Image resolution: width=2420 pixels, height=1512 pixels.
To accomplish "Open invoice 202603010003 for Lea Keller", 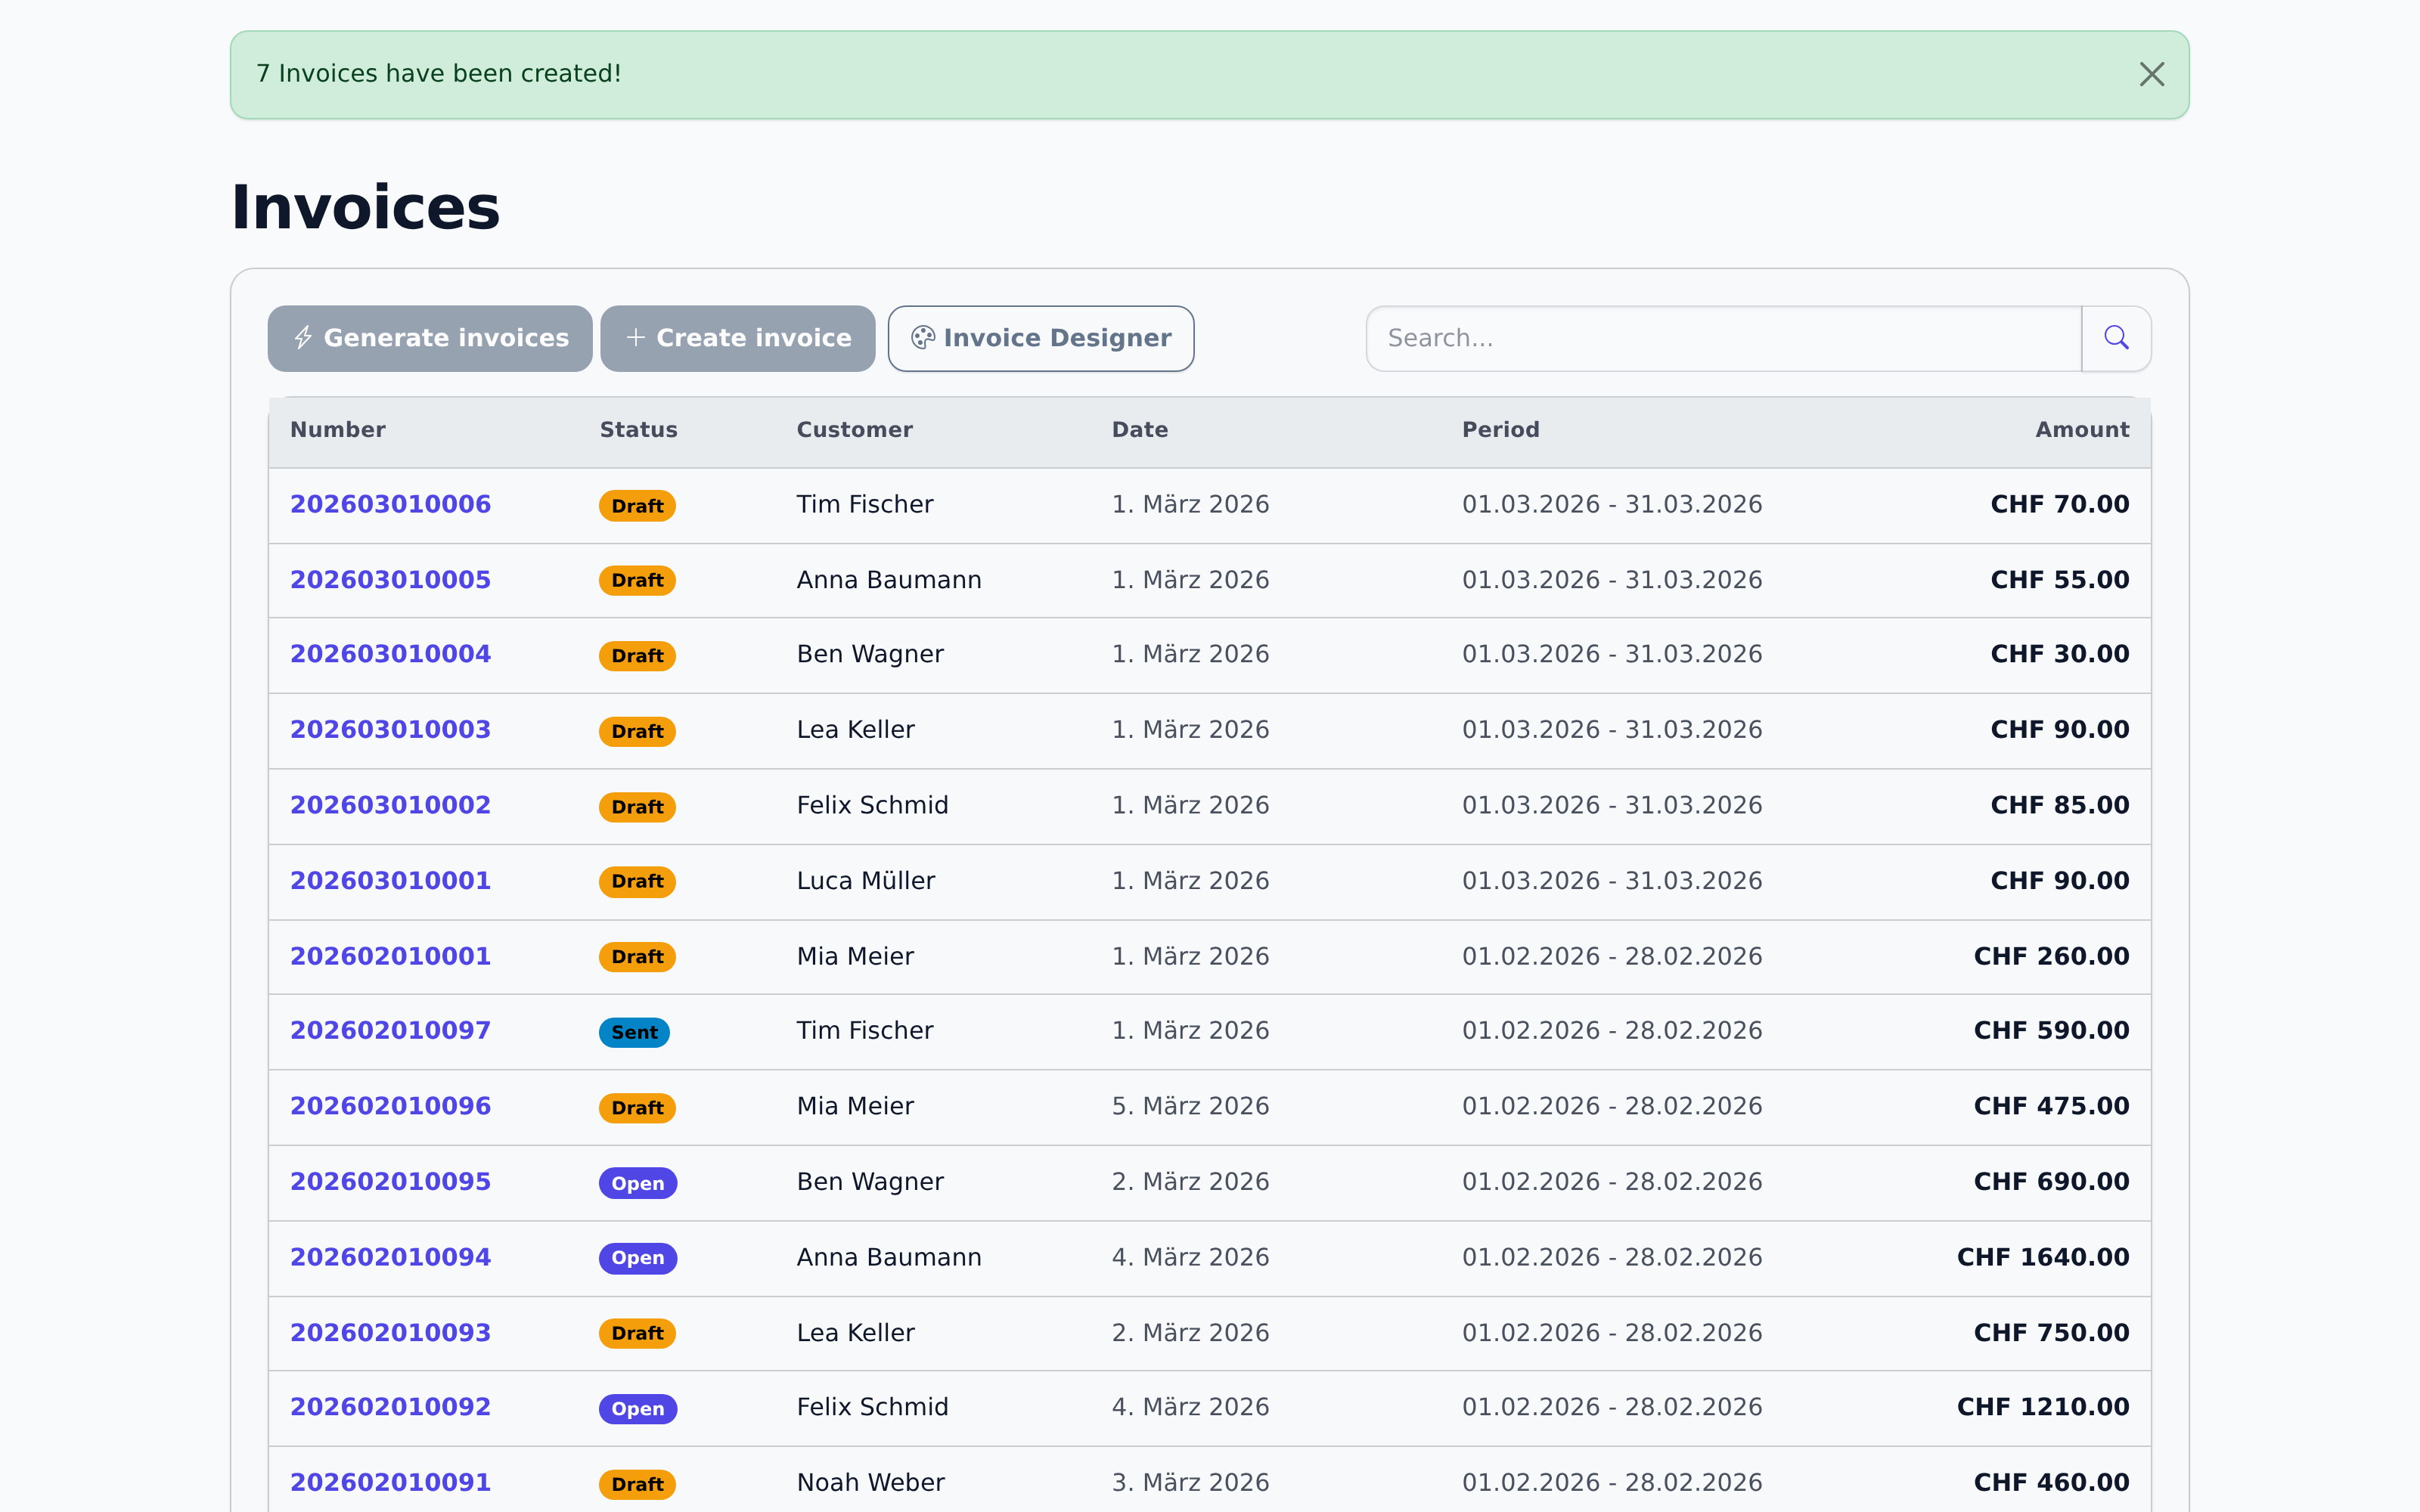I will [390, 730].
